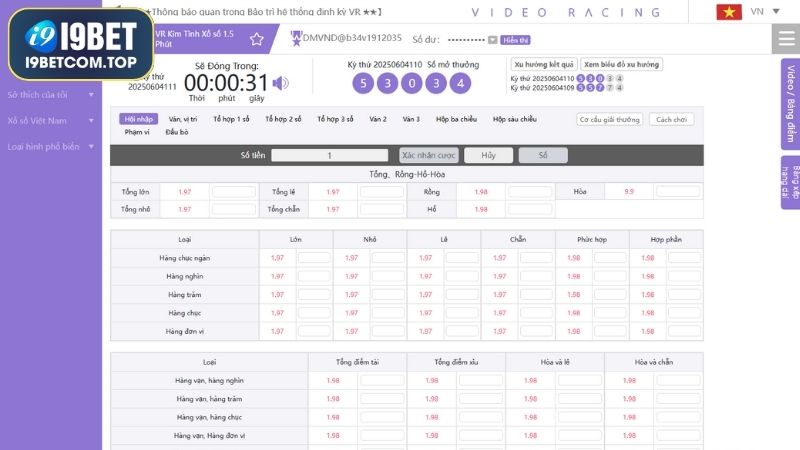Click the favorite star icon

(x=257, y=39)
